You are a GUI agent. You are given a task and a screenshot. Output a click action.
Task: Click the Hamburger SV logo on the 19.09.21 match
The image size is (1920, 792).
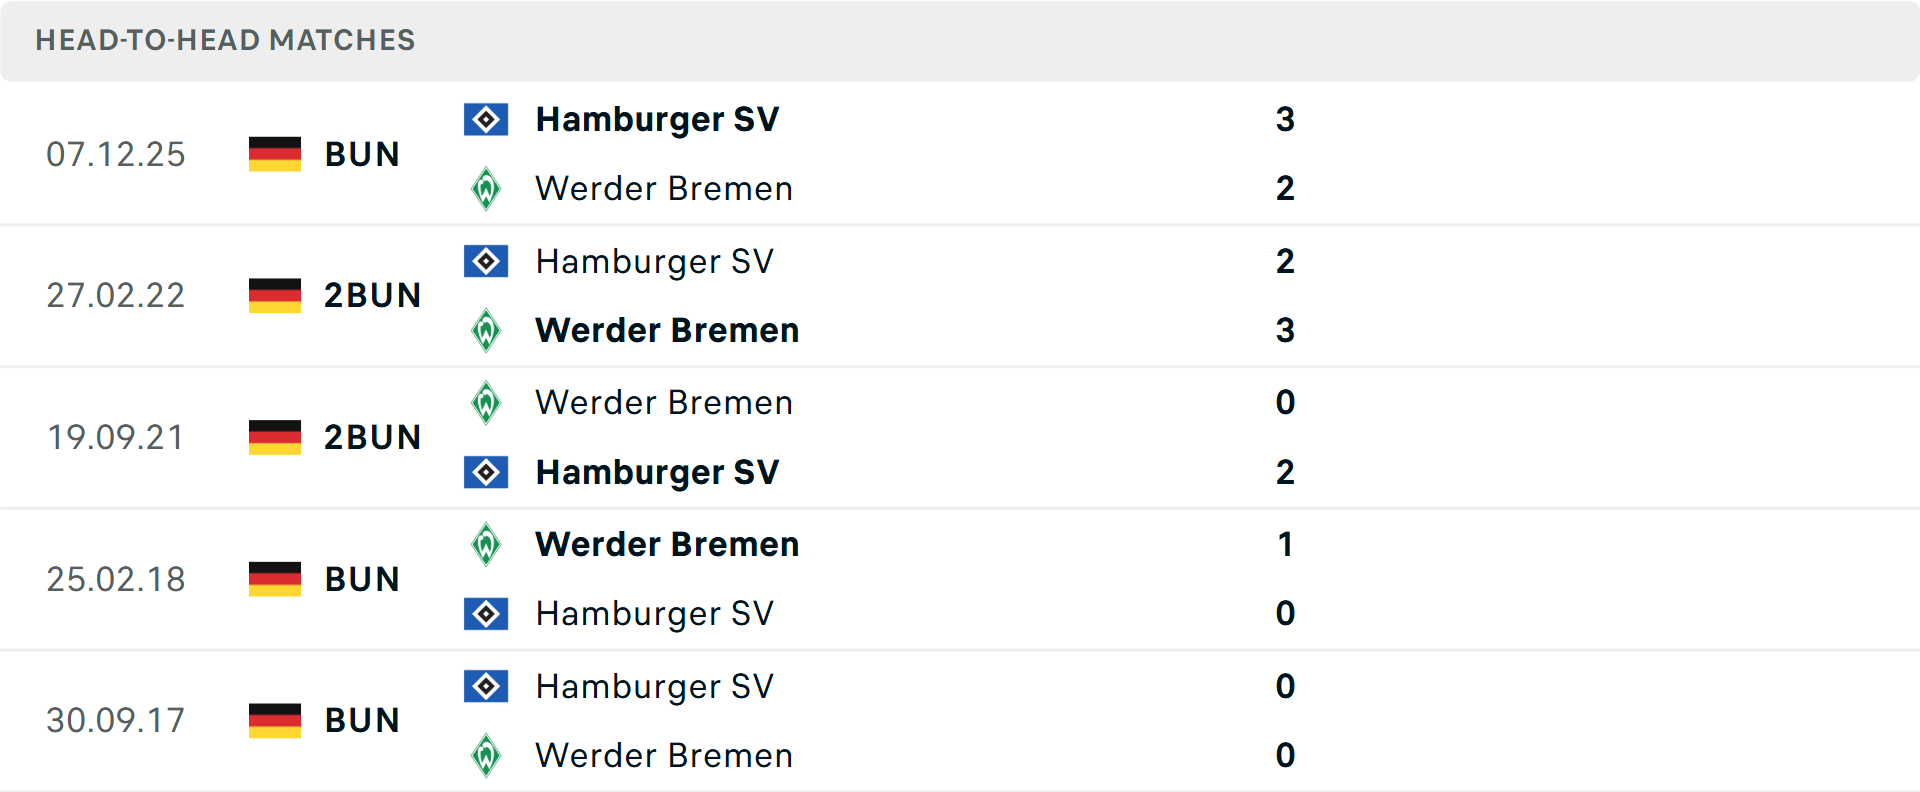pyautogui.click(x=486, y=472)
